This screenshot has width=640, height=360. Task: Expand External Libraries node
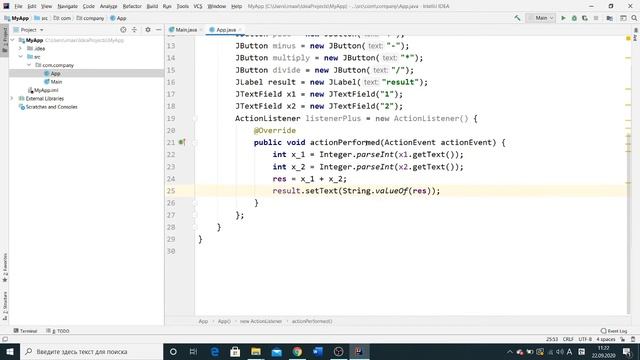12,98
